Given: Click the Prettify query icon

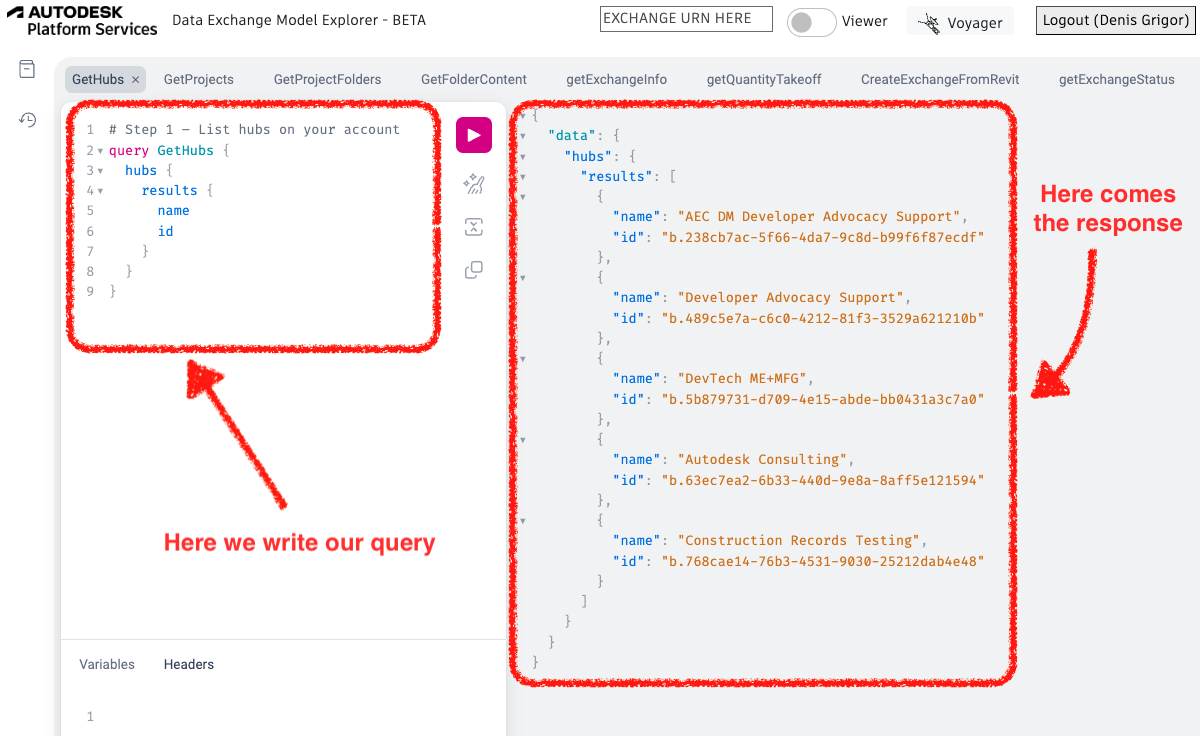Looking at the screenshot, I should [x=474, y=184].
